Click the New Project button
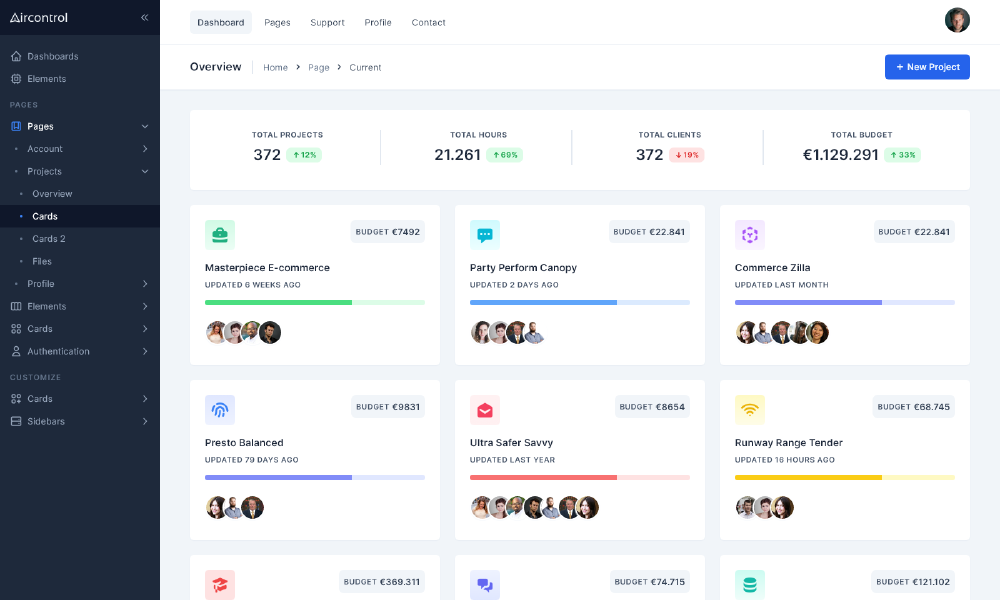The image size is (1000, 600). 927,67
